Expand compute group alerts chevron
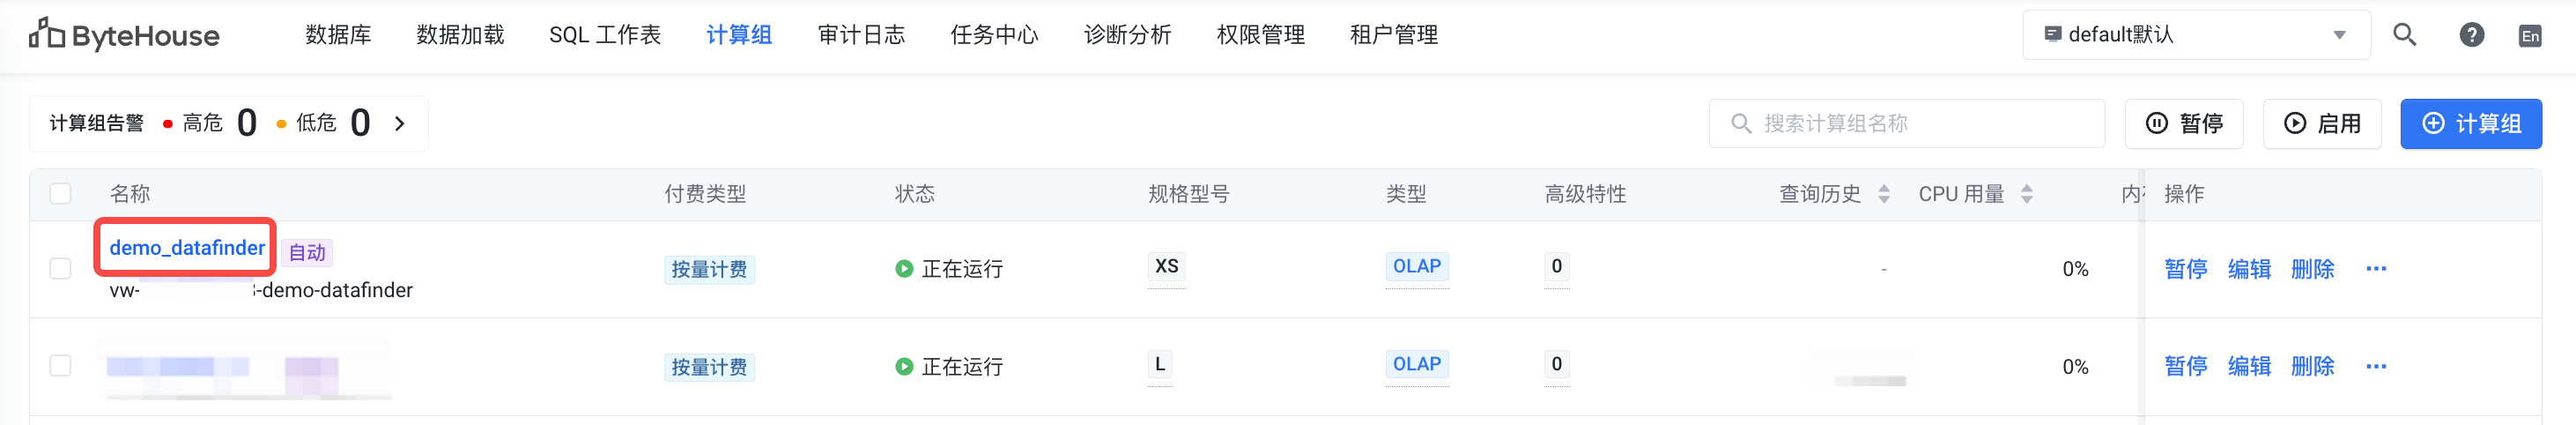Screen dimensions: 2576x425 [400, 124]
